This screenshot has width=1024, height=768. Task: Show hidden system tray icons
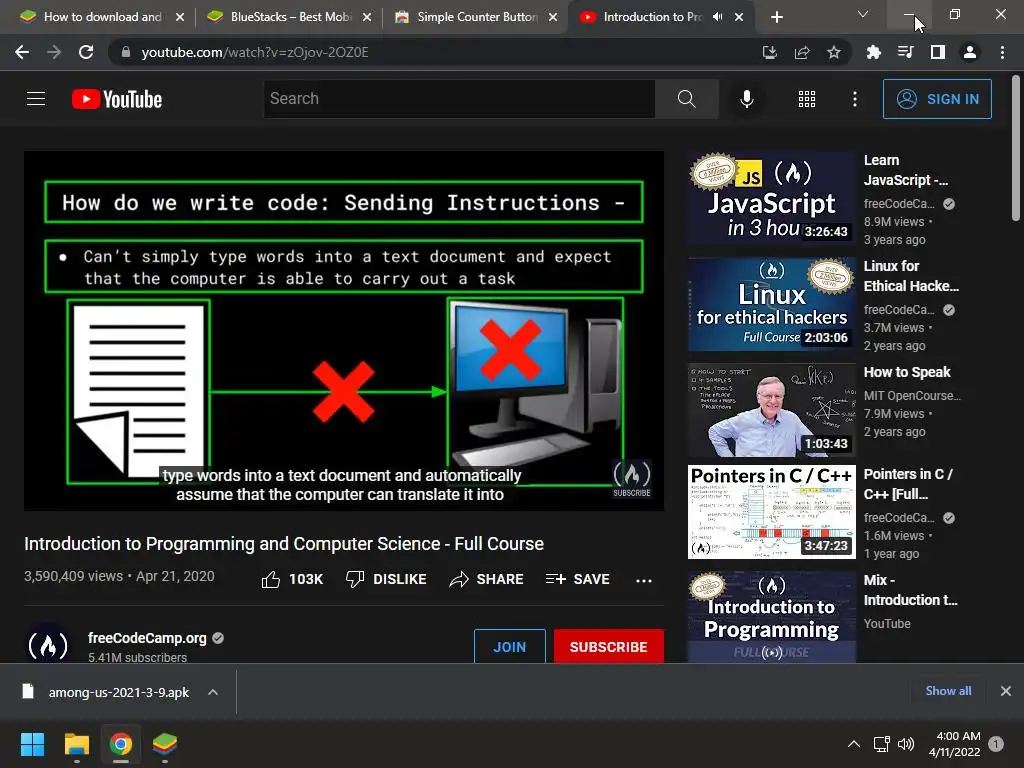tap(854, 744)
